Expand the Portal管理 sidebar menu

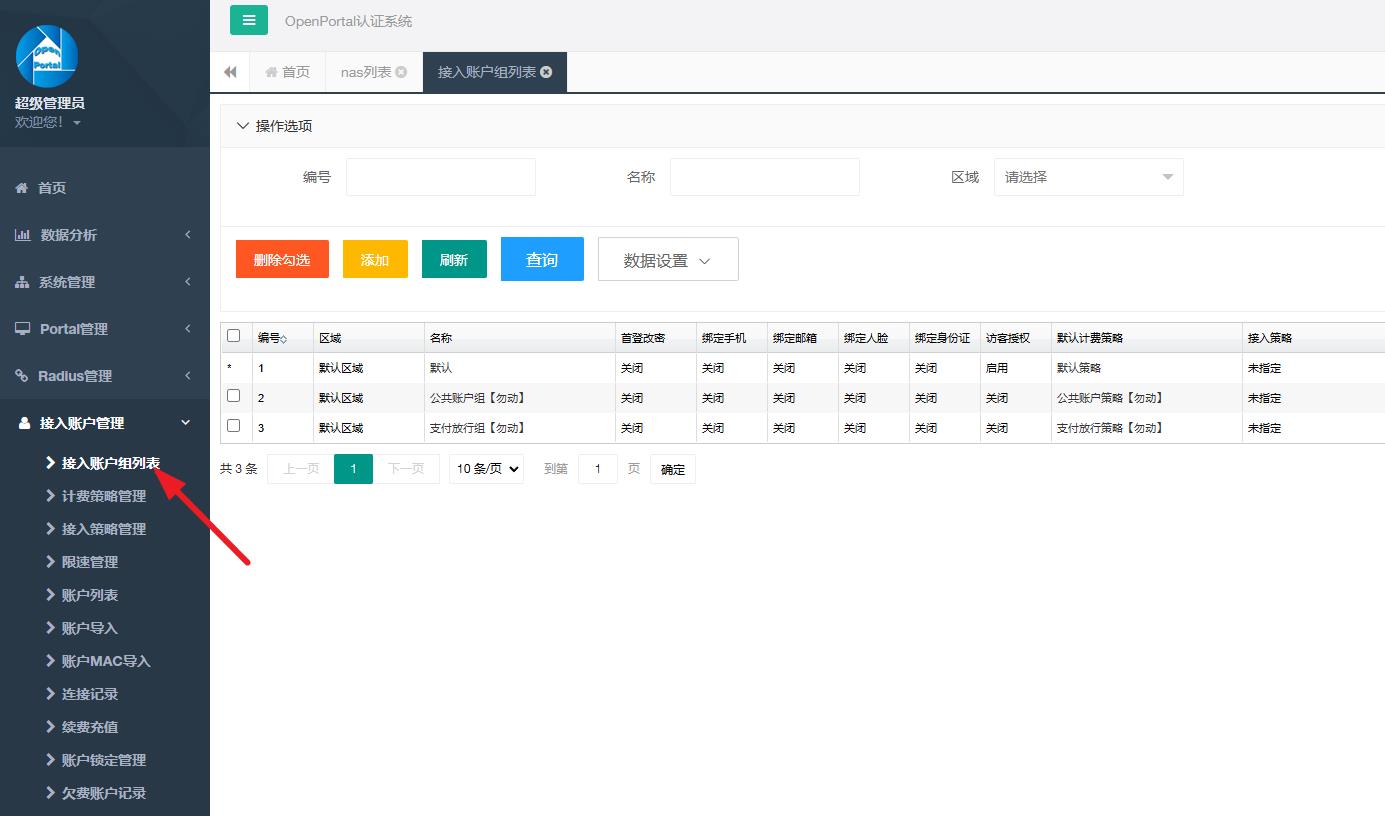click(x=105, y=329)
